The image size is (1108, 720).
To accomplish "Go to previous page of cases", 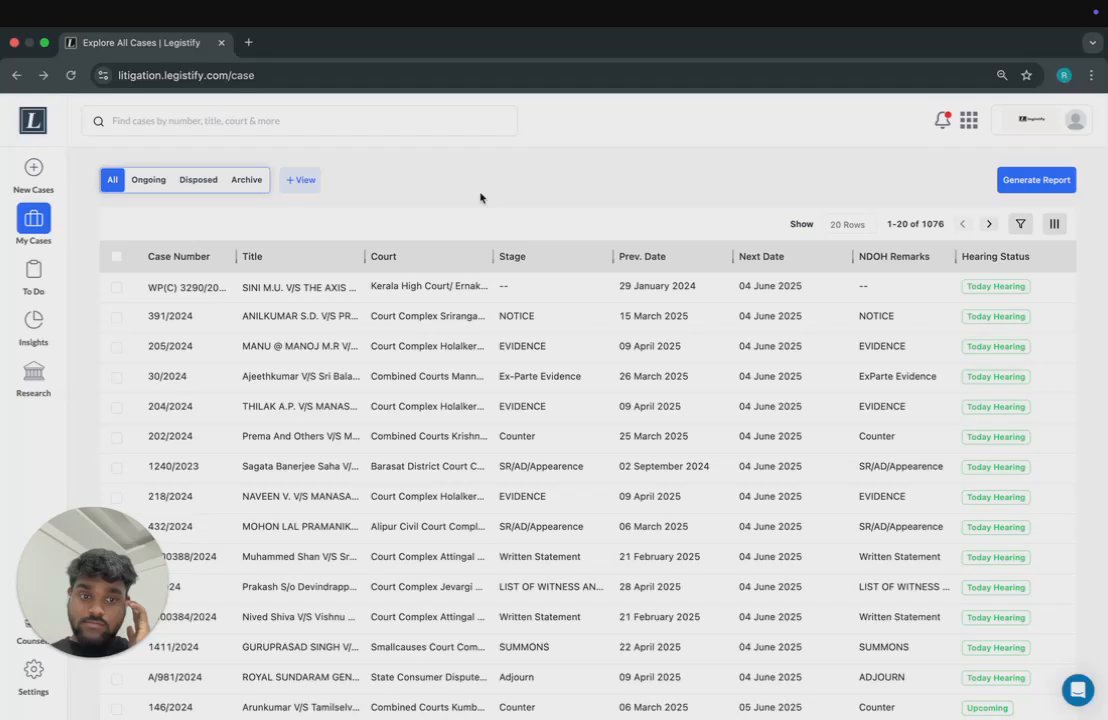I will click(962, 224).
